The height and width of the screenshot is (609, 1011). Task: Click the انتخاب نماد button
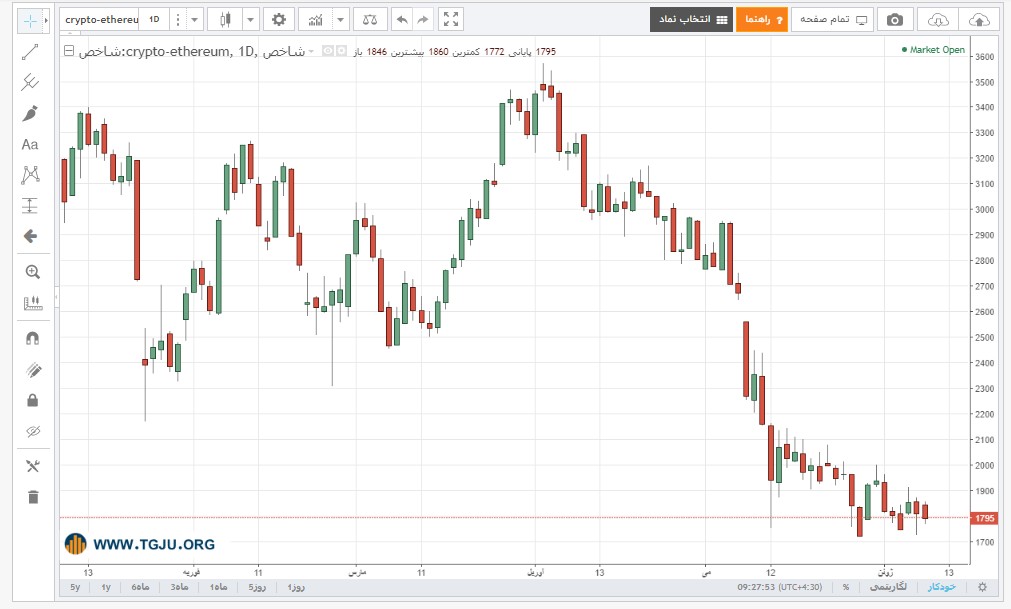click(691, 20)
